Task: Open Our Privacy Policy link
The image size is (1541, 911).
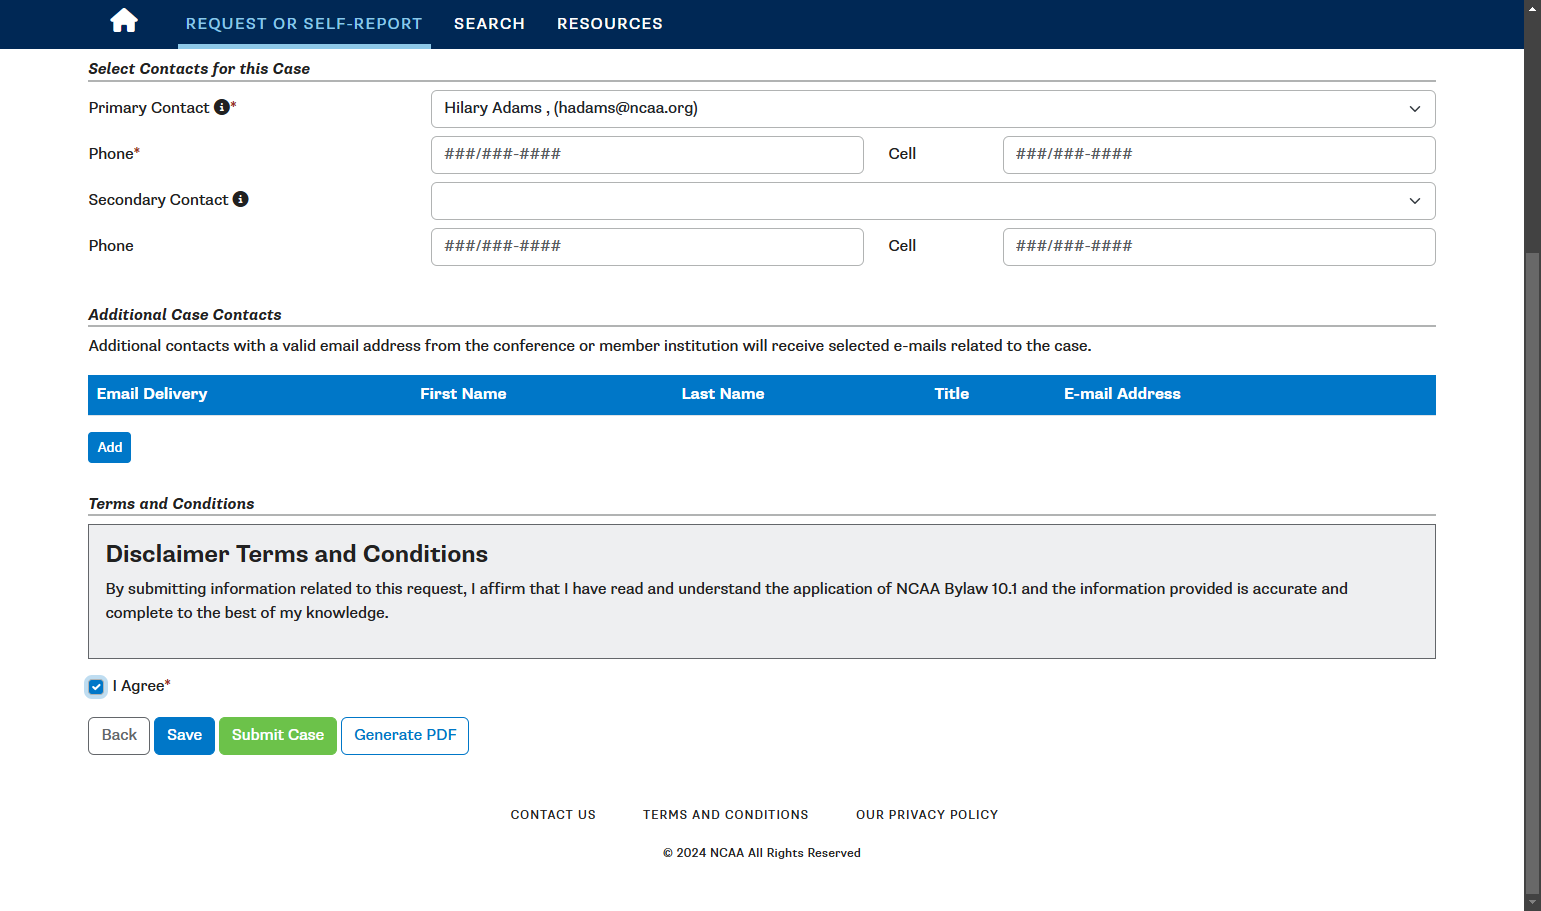Action: tap(927, 815)
